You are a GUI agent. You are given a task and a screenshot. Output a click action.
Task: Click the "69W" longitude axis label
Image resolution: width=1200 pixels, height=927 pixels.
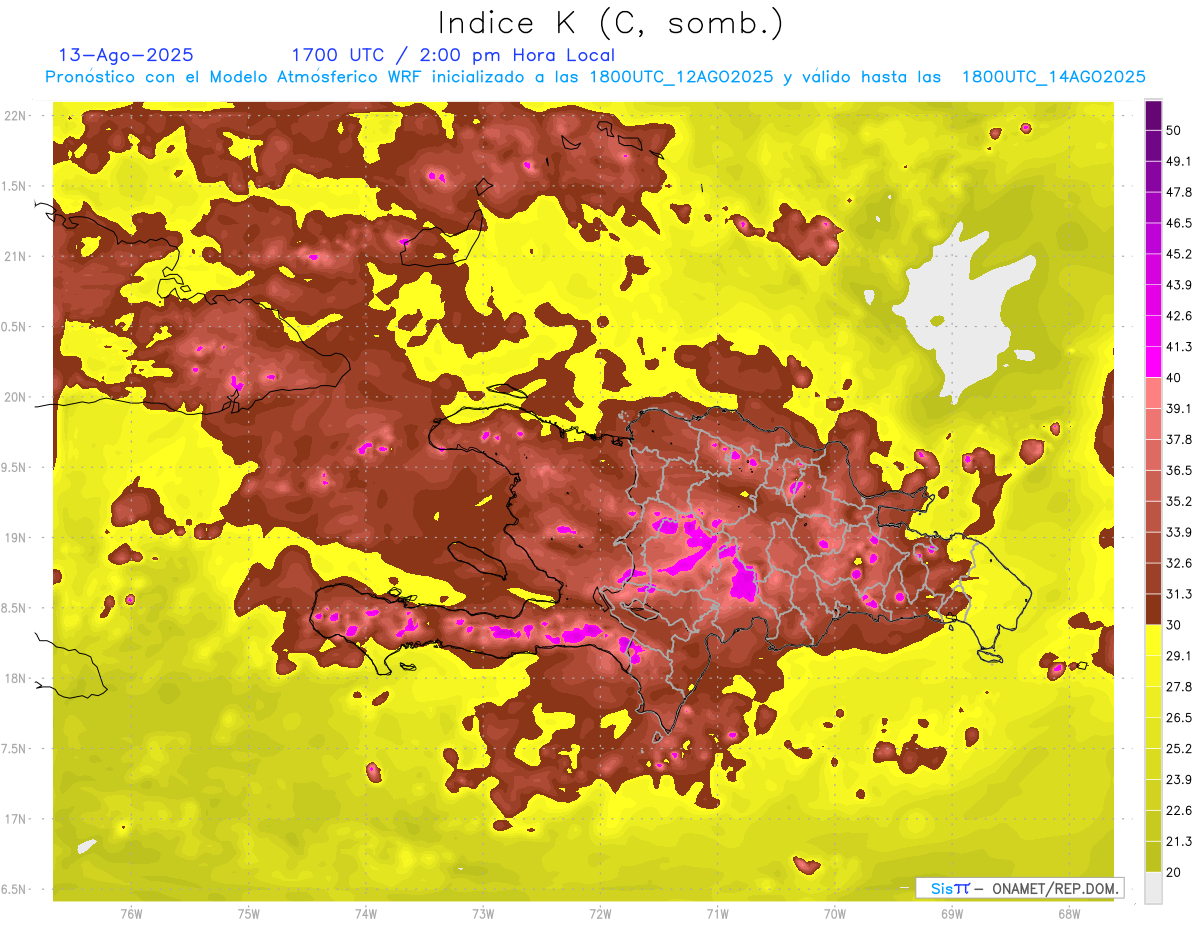click(951, 914)
